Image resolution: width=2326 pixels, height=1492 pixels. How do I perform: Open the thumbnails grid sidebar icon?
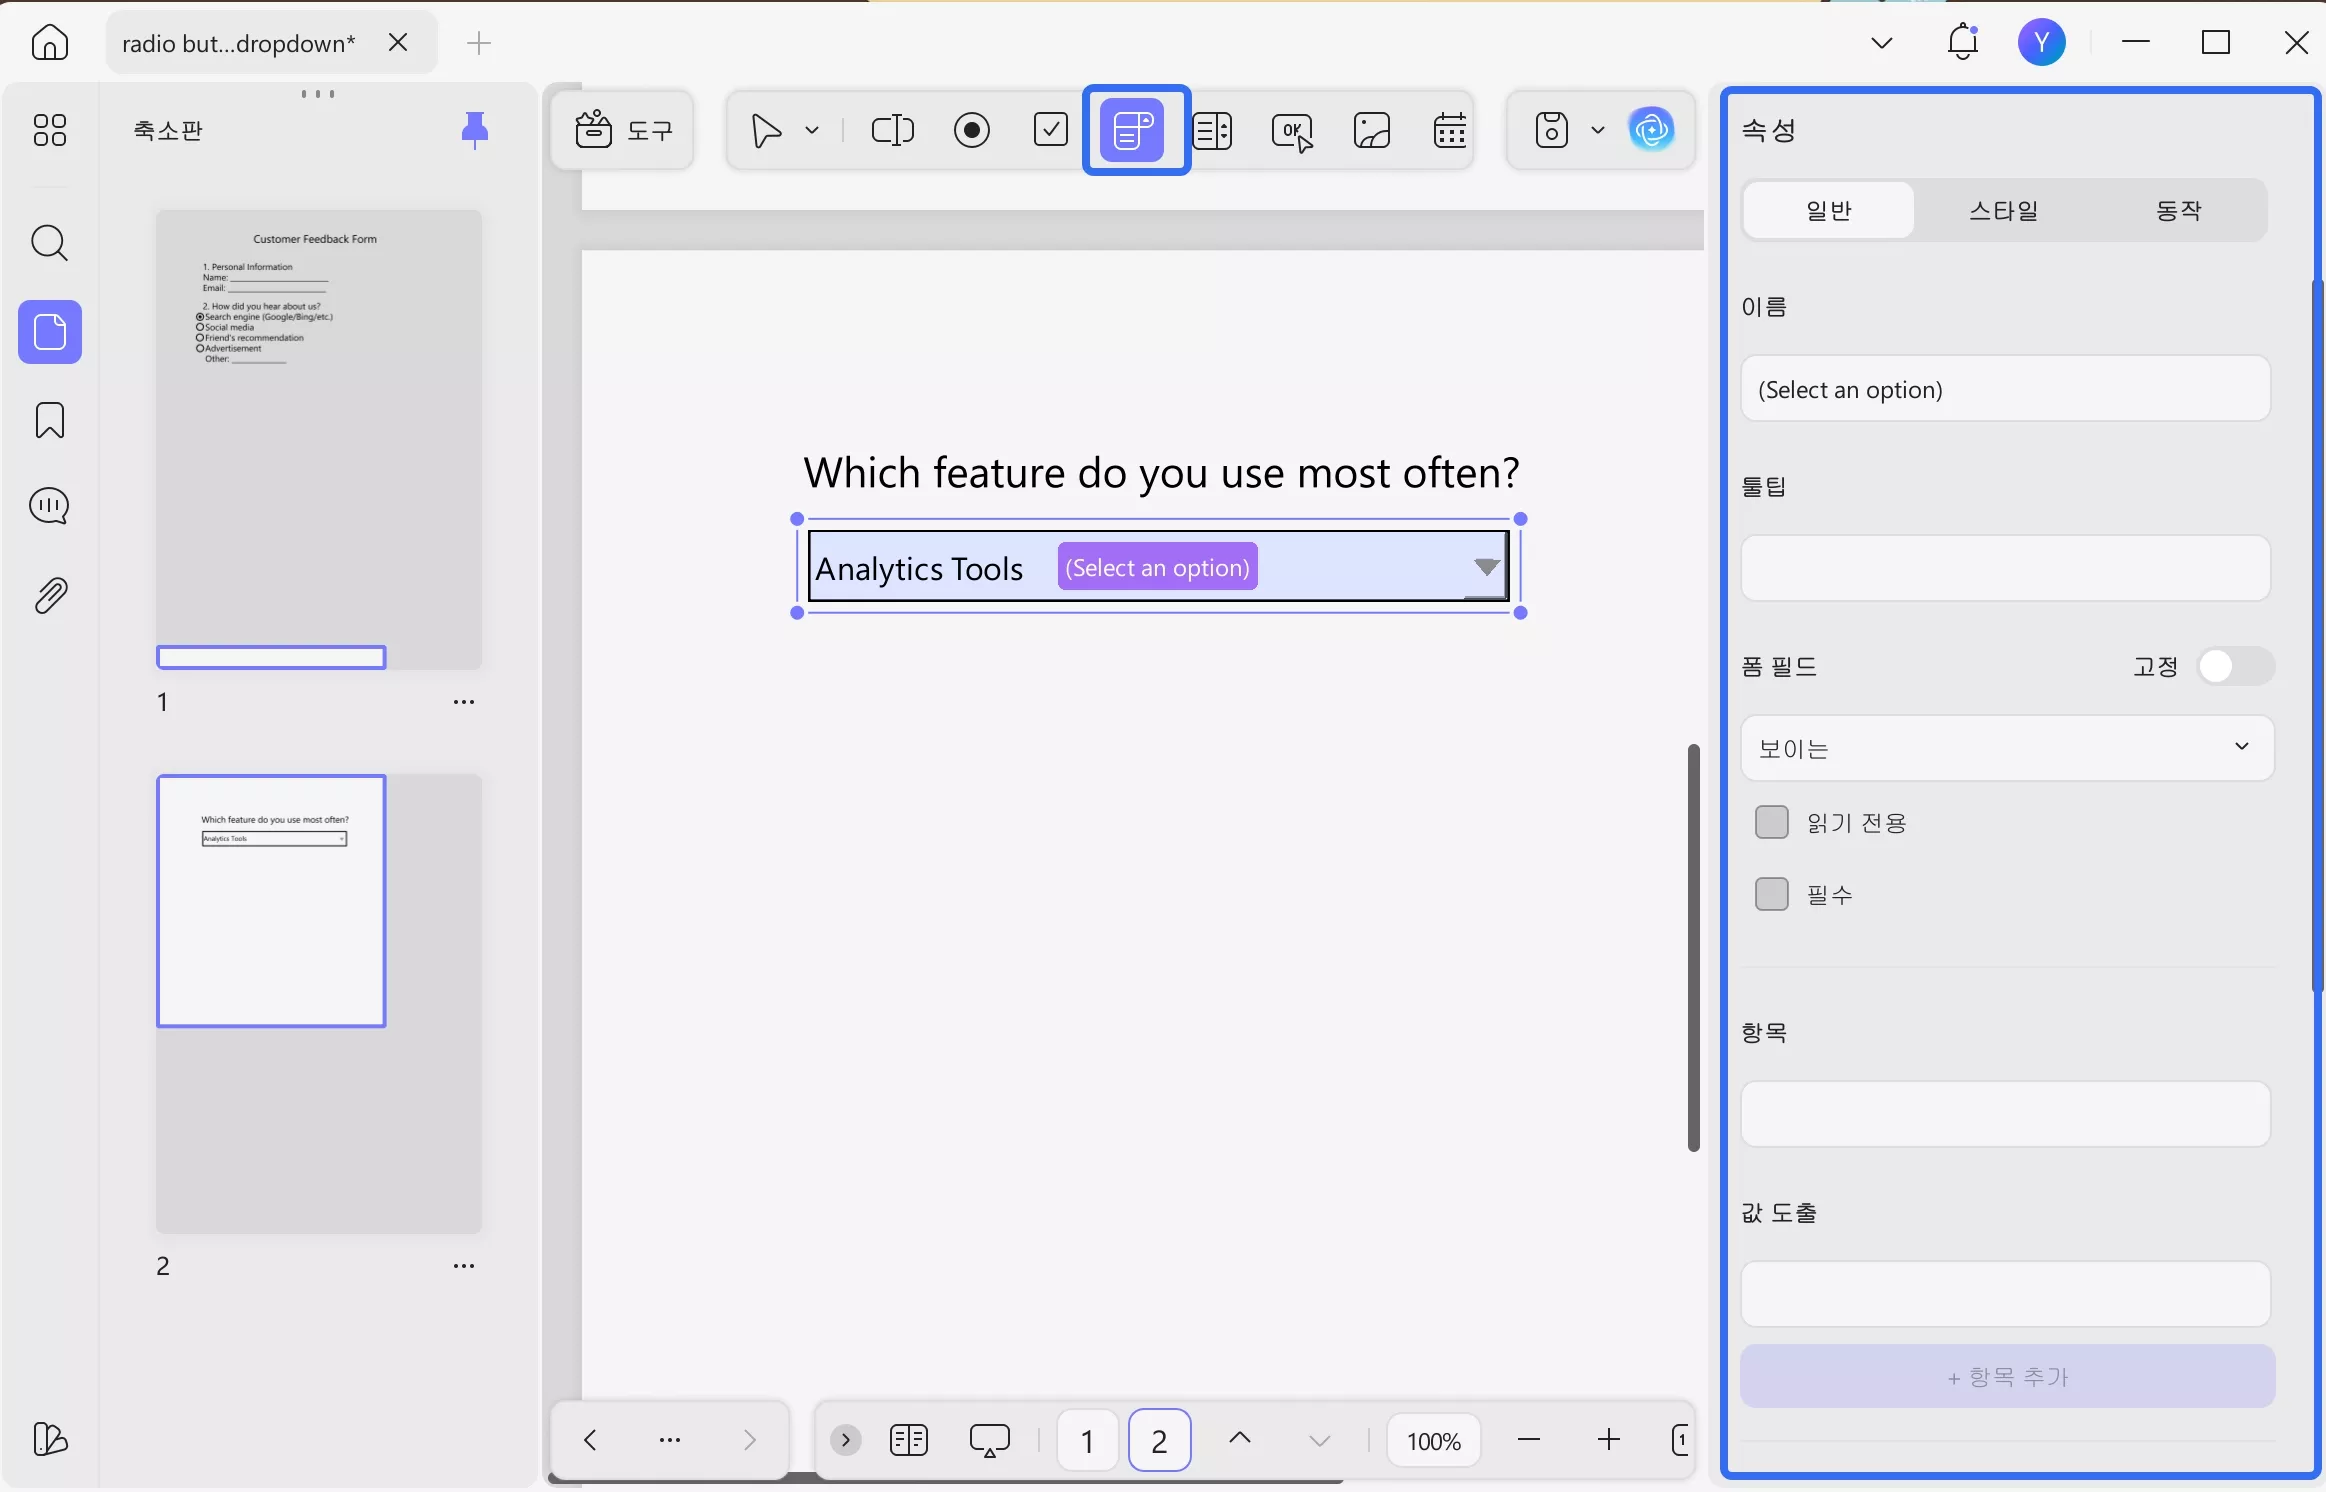[50, 130]
